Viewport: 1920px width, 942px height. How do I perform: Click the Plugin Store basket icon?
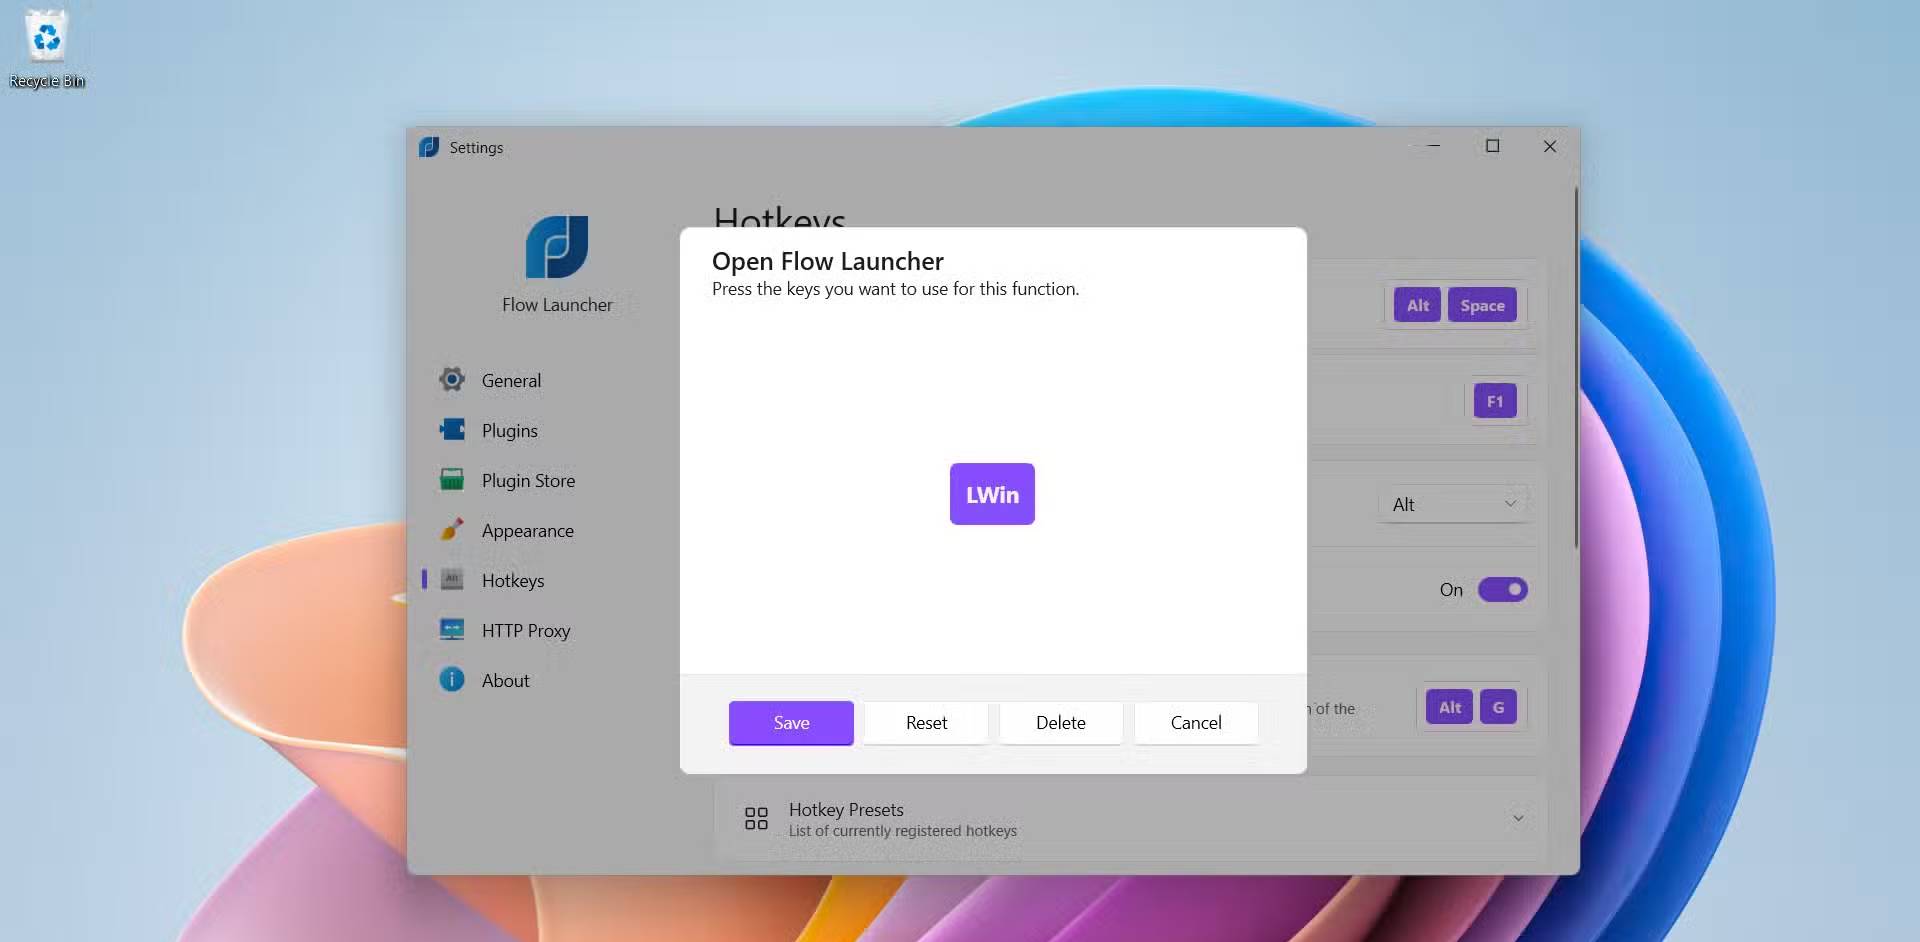point(452,480)
